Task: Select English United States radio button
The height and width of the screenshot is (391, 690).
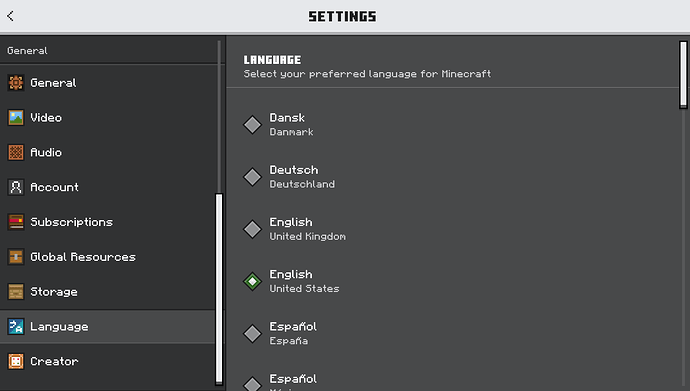Action: (253, 281)
